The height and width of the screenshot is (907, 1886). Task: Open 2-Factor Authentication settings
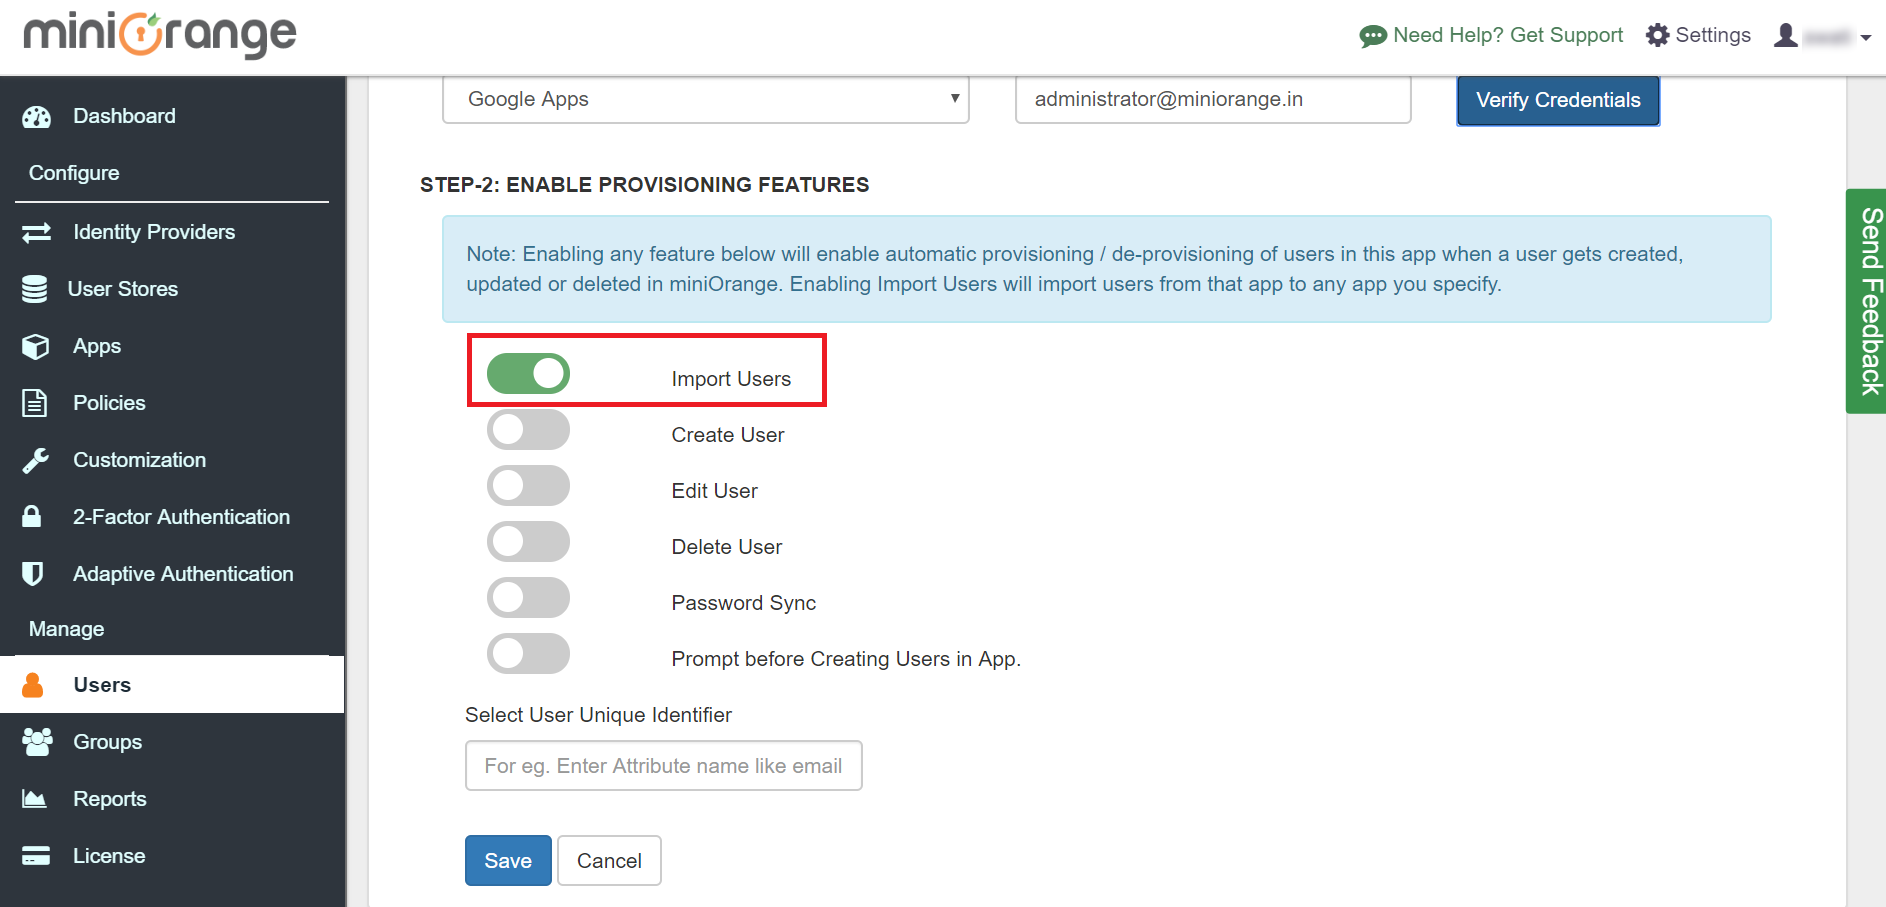181,516
